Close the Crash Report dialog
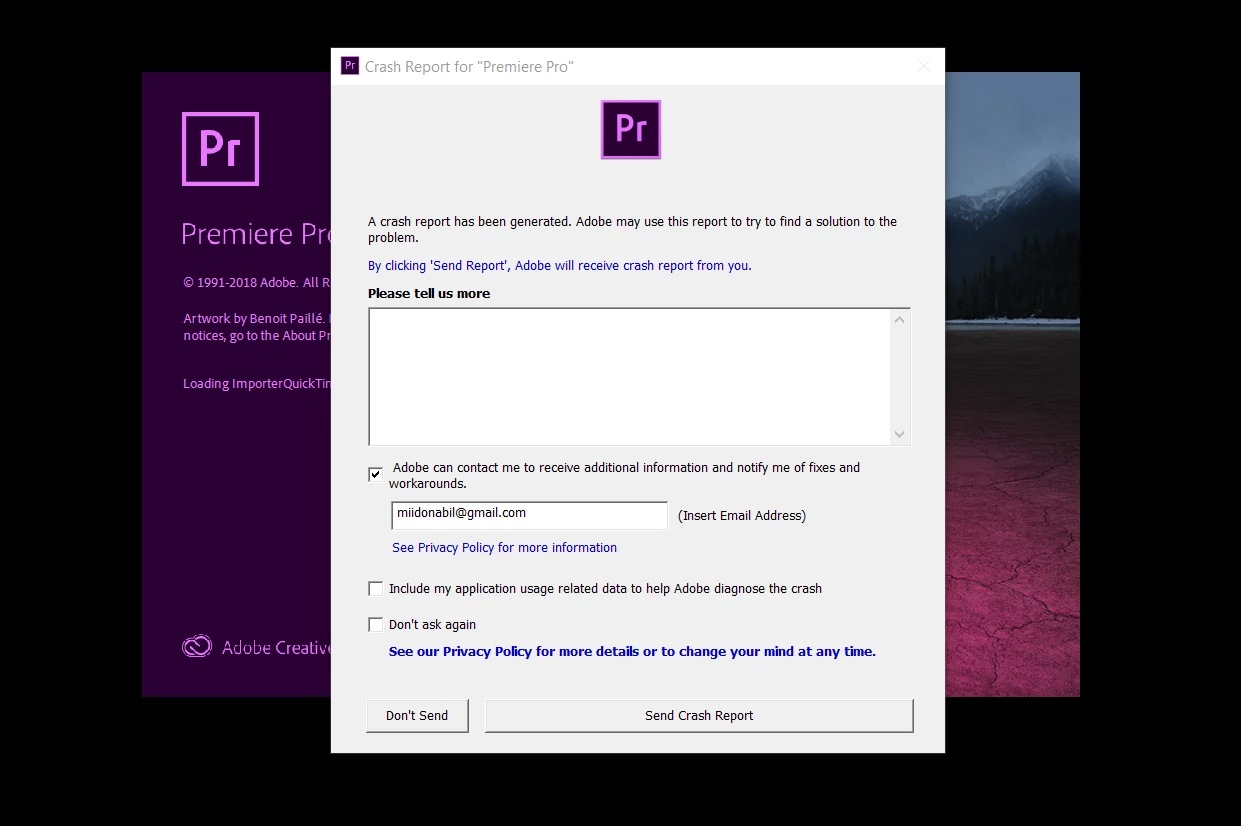The width and height of the screenshot is (1241, 826). (924, 66)
